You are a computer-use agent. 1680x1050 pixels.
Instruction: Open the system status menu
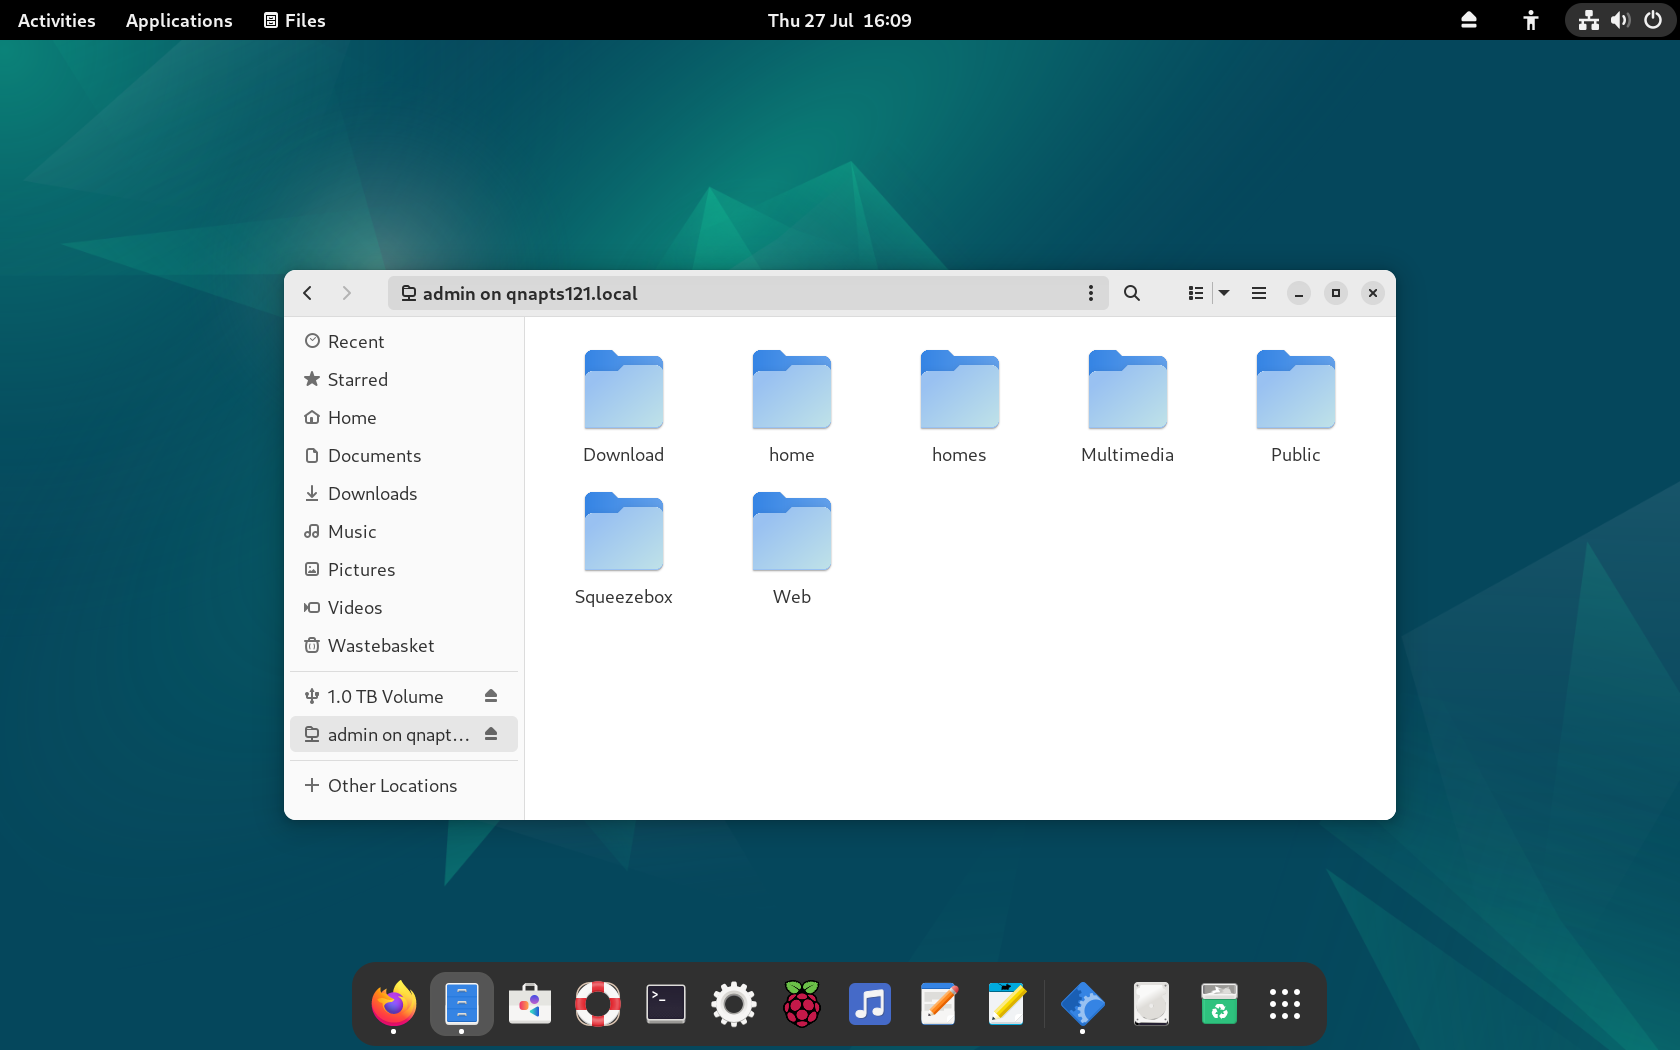coord(1620,20)
